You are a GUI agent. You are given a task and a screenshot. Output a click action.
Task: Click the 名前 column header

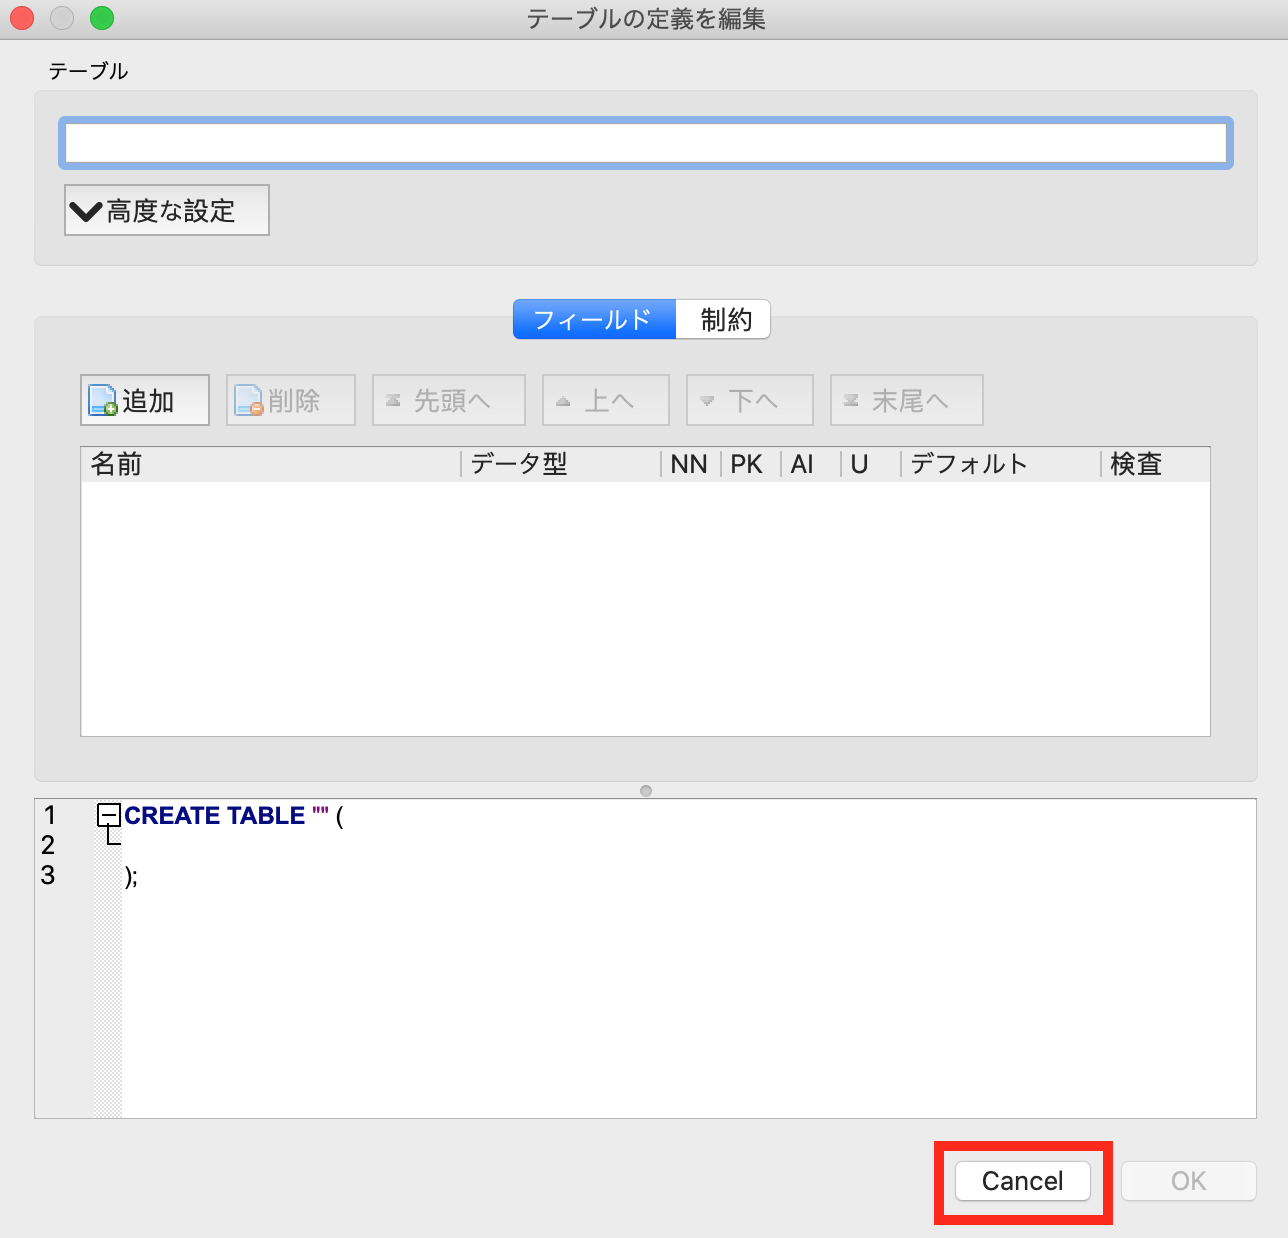click(271, 464)
